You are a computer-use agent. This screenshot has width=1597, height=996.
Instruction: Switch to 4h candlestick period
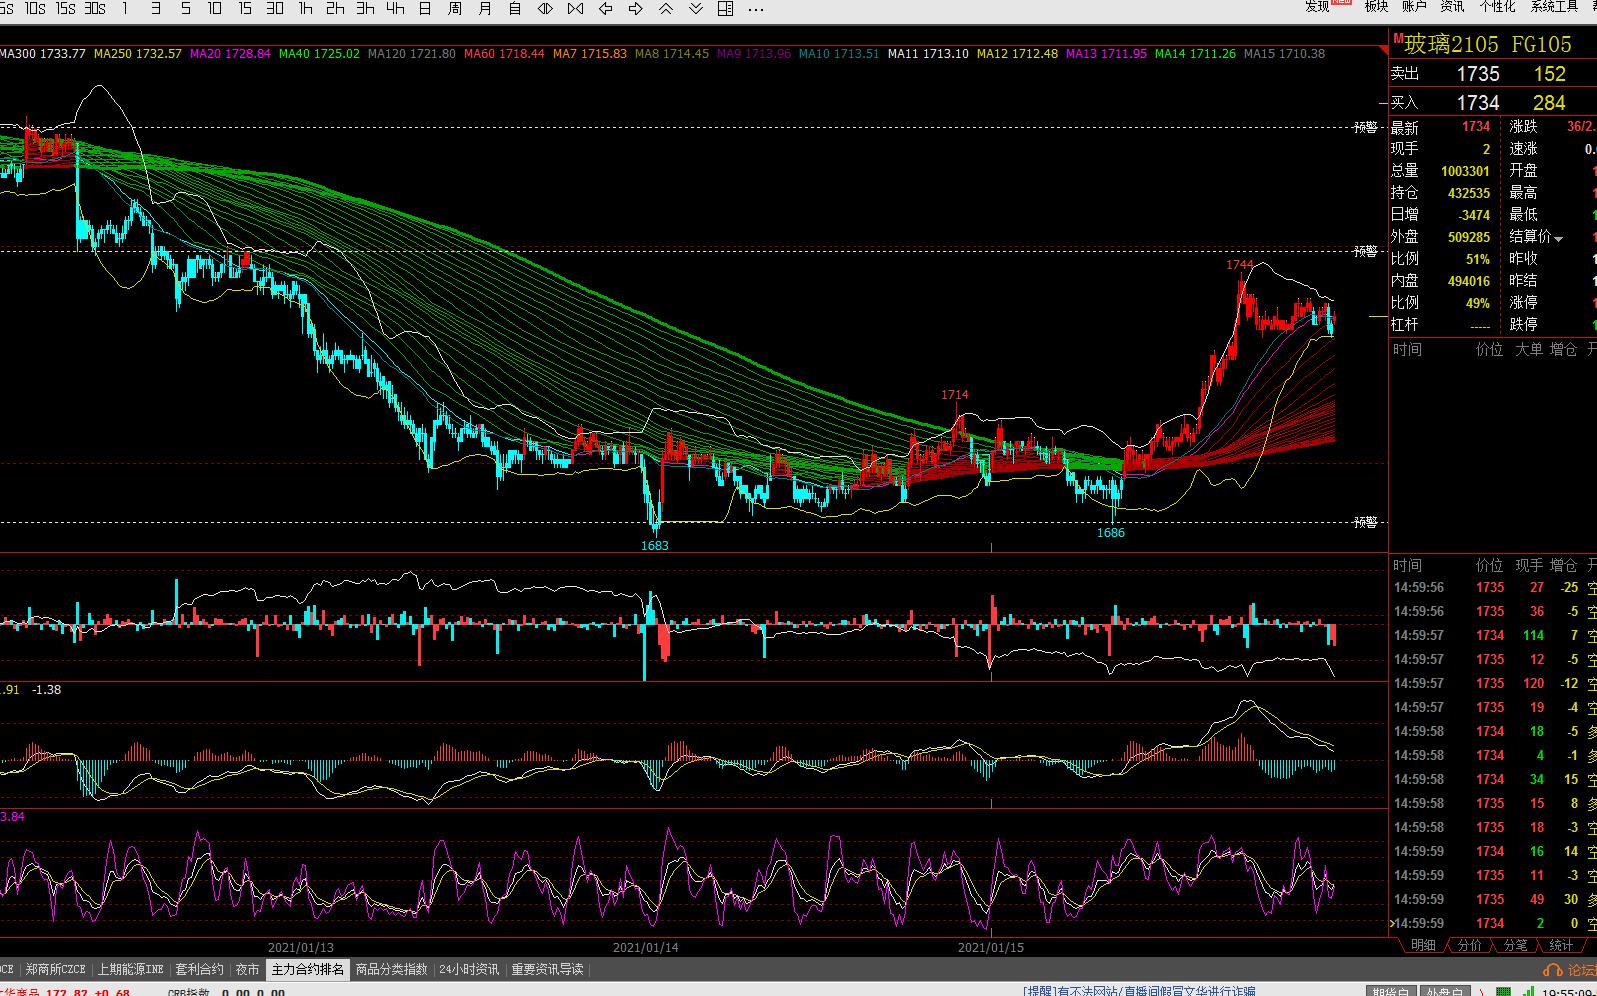pos(395,8)
